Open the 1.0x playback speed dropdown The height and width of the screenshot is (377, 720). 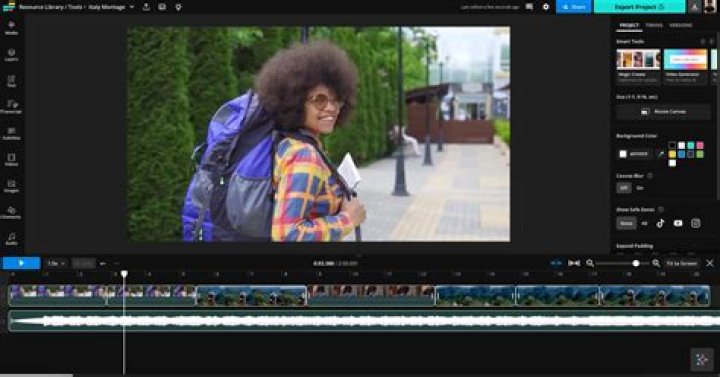coord(56,263)
